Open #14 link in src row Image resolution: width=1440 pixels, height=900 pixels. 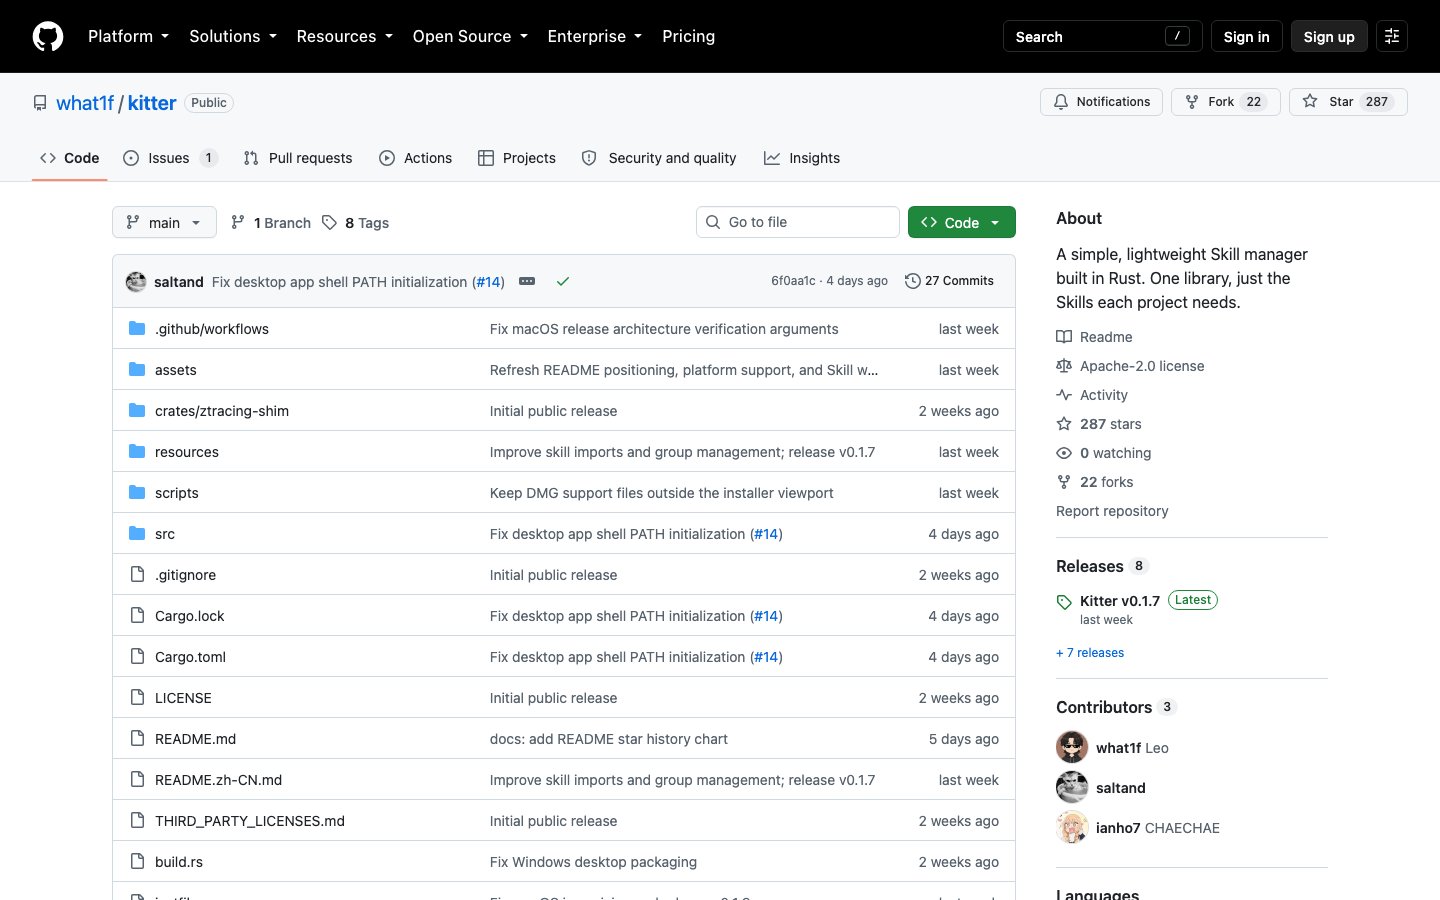(x=766, y=534)
